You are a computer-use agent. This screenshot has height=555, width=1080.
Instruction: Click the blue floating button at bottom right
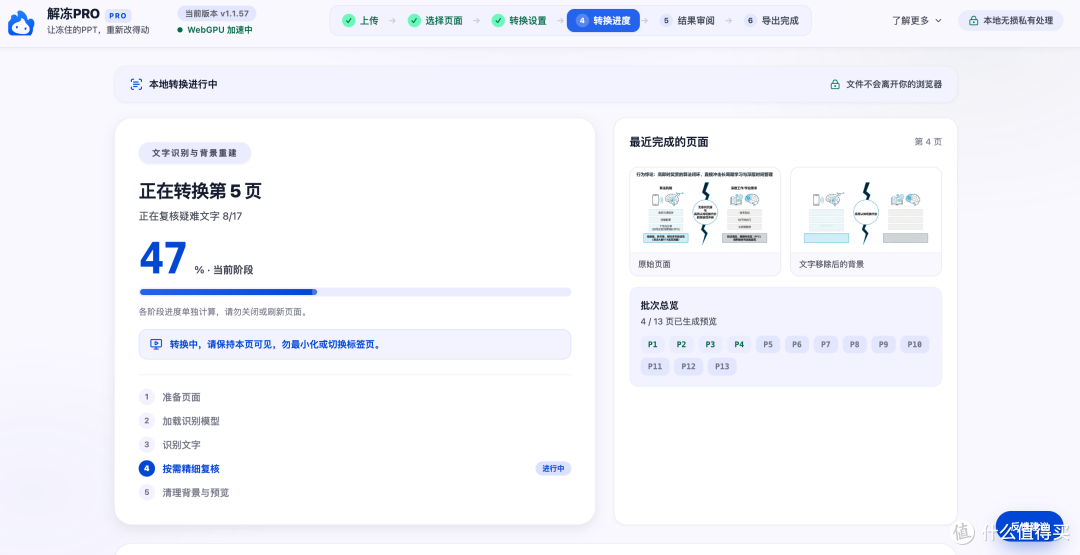[x=1030, y=526]
